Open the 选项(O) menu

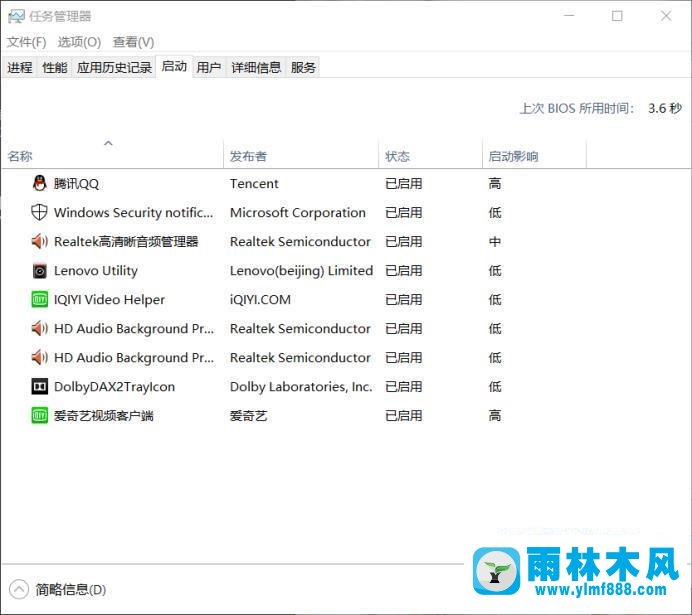[79, 42]
